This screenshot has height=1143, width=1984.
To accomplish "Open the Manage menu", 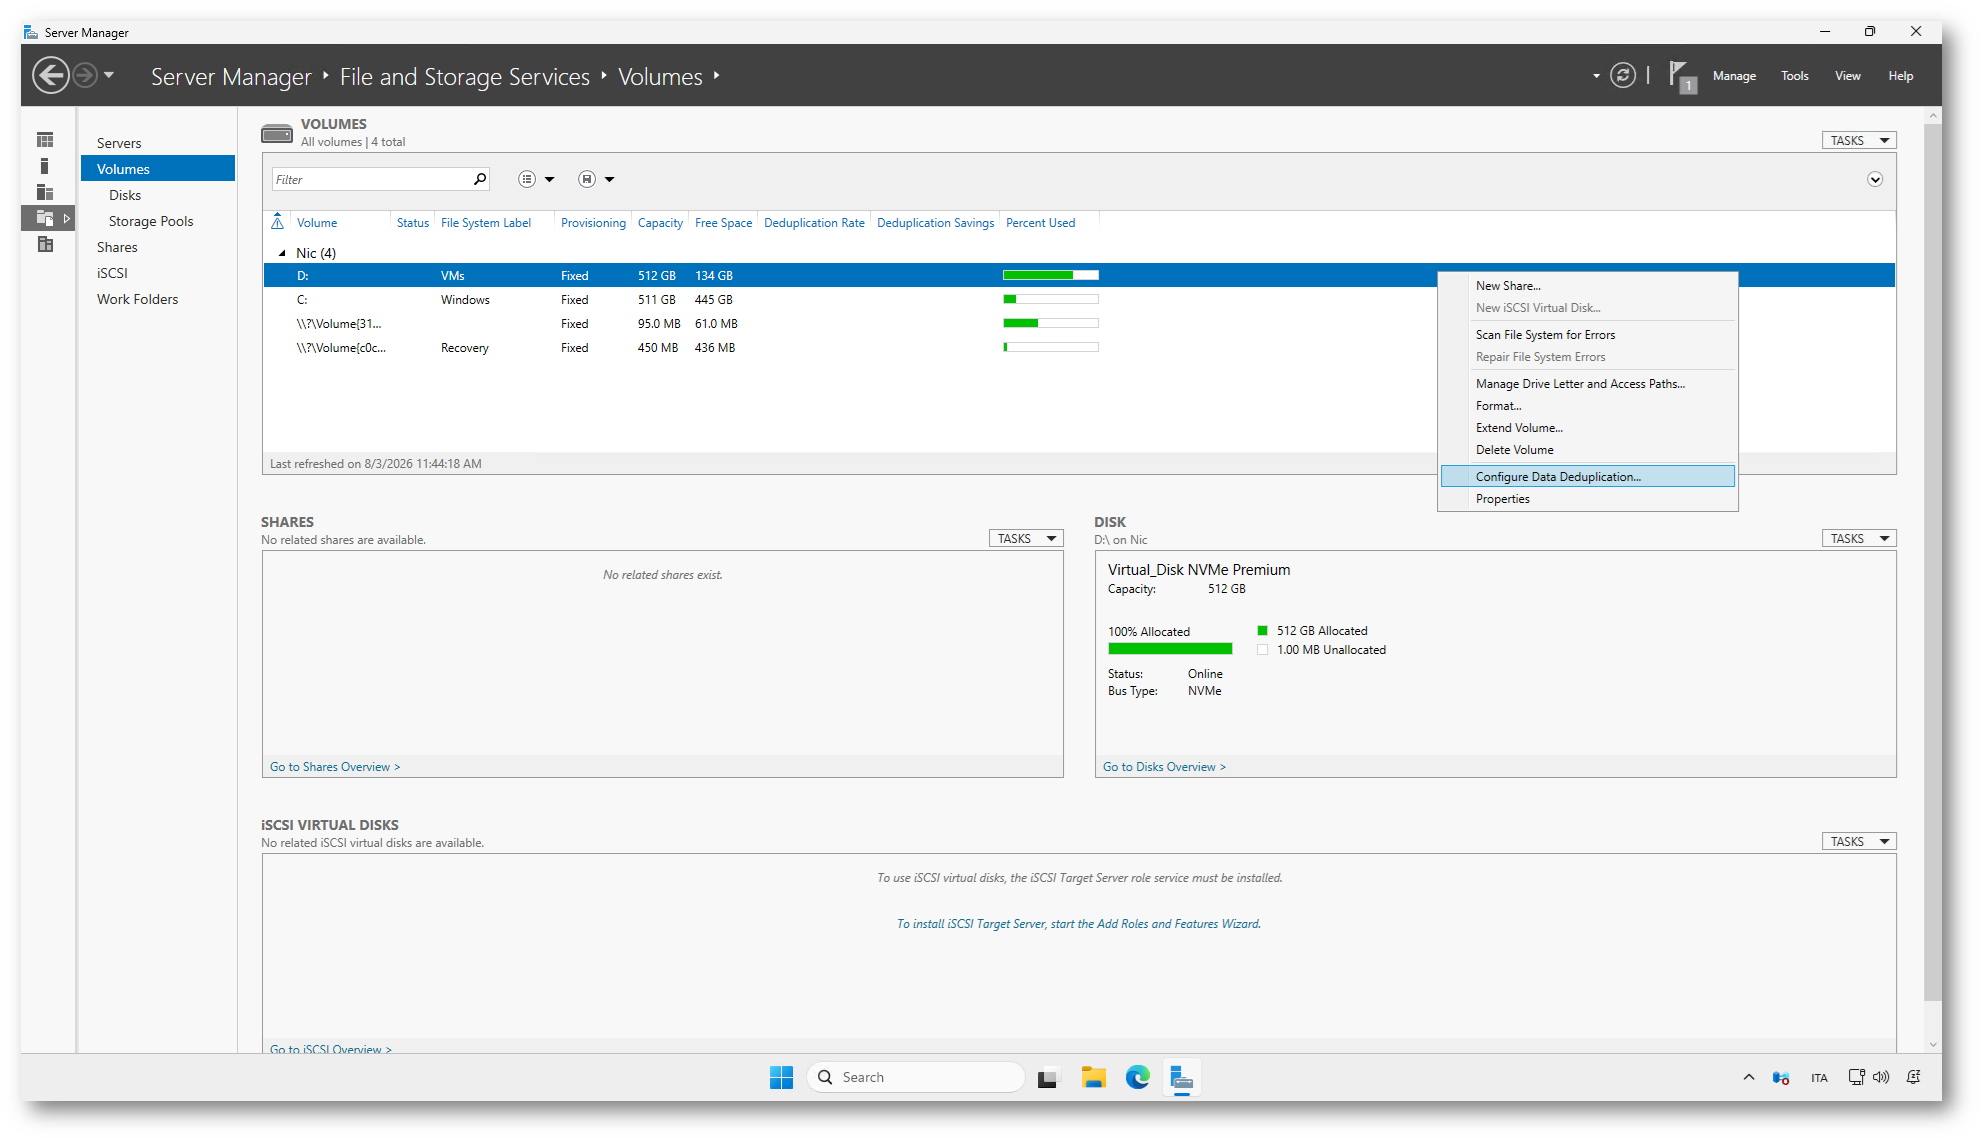I will (1734, 76).
